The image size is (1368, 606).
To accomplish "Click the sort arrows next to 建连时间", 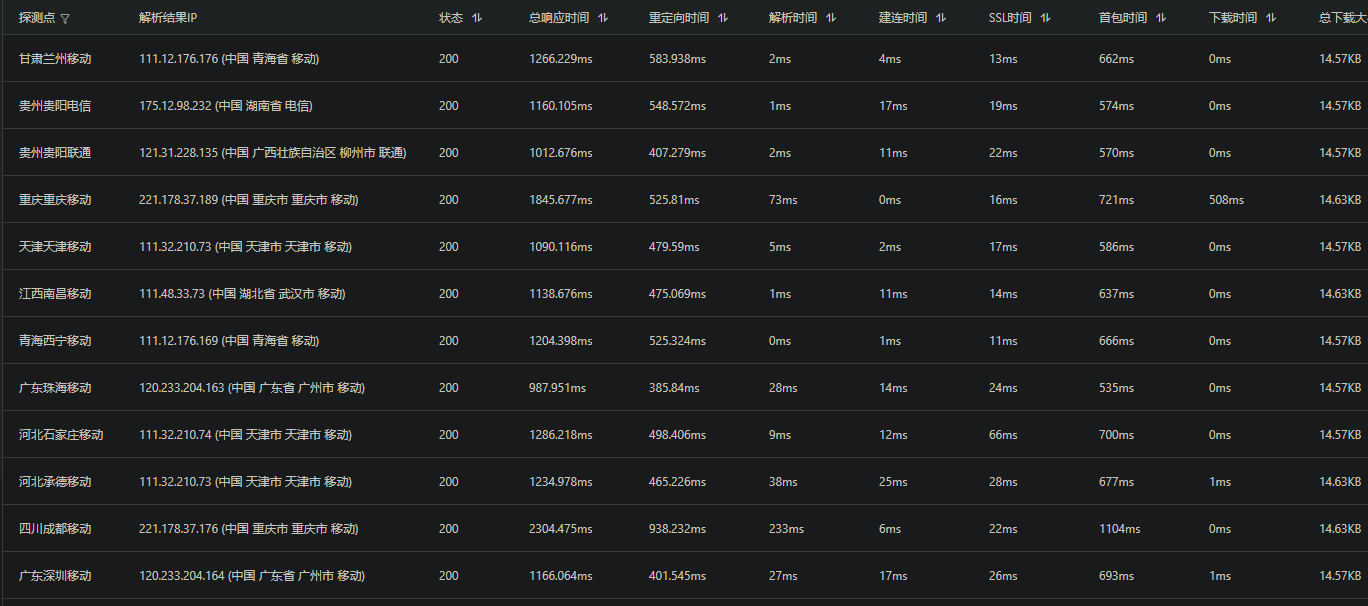I will pos(941,18).
